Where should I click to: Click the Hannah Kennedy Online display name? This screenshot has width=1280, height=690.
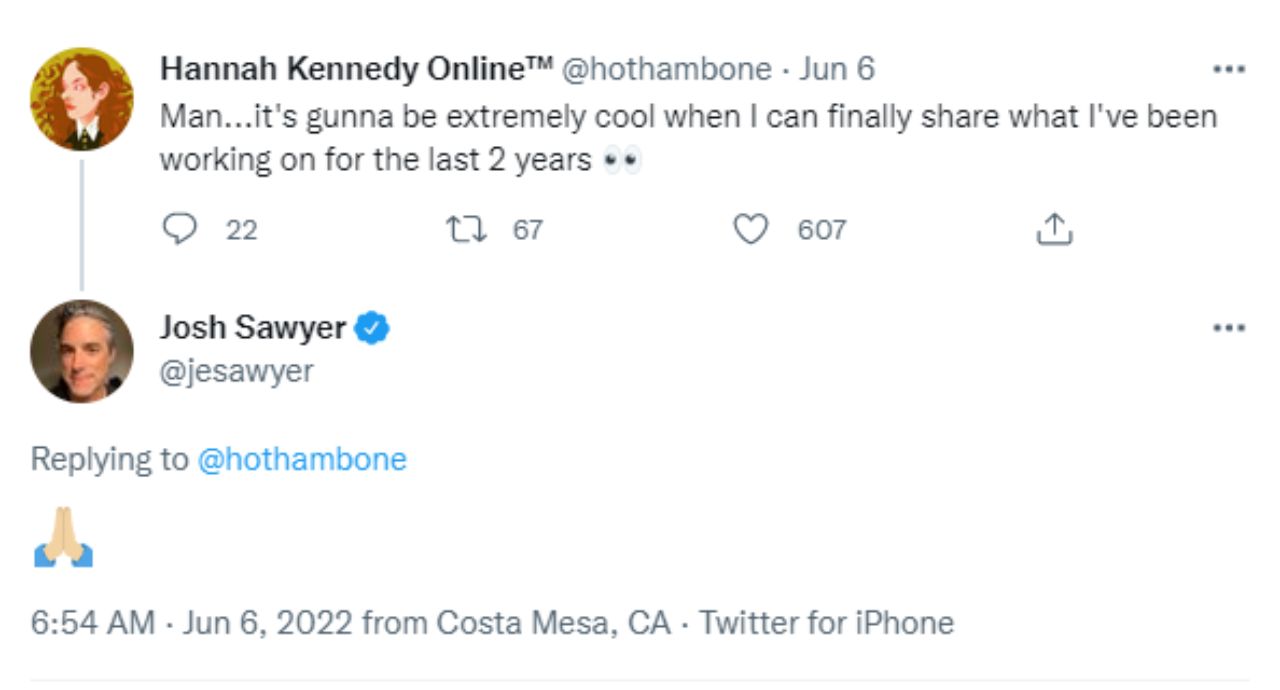(356, 69)
